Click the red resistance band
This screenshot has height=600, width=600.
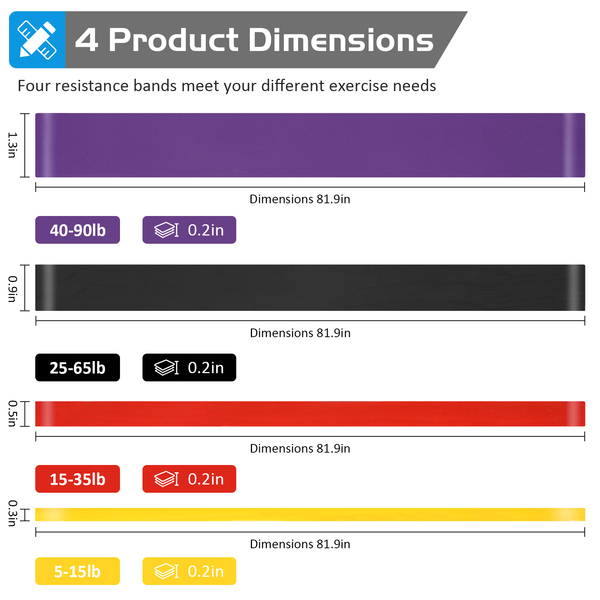(x=310, y=413)
